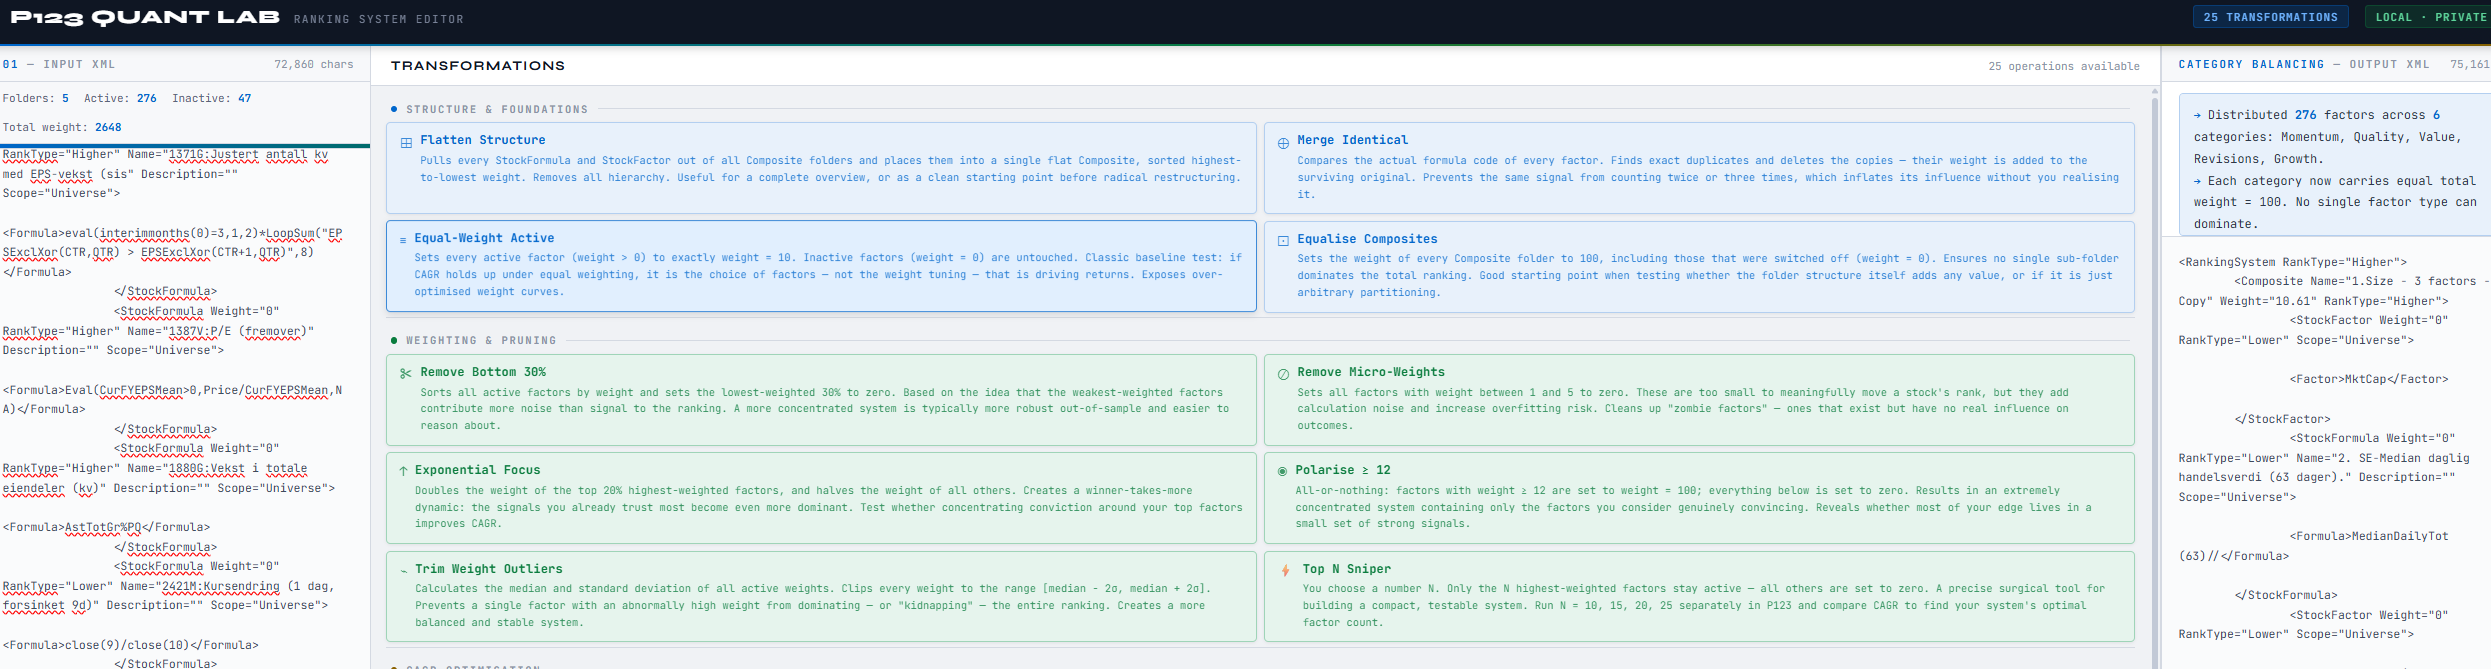This screenshot has height=669, width=2491.
Task: Click the P123 Quant Lab logo
Action: point(145,18)
